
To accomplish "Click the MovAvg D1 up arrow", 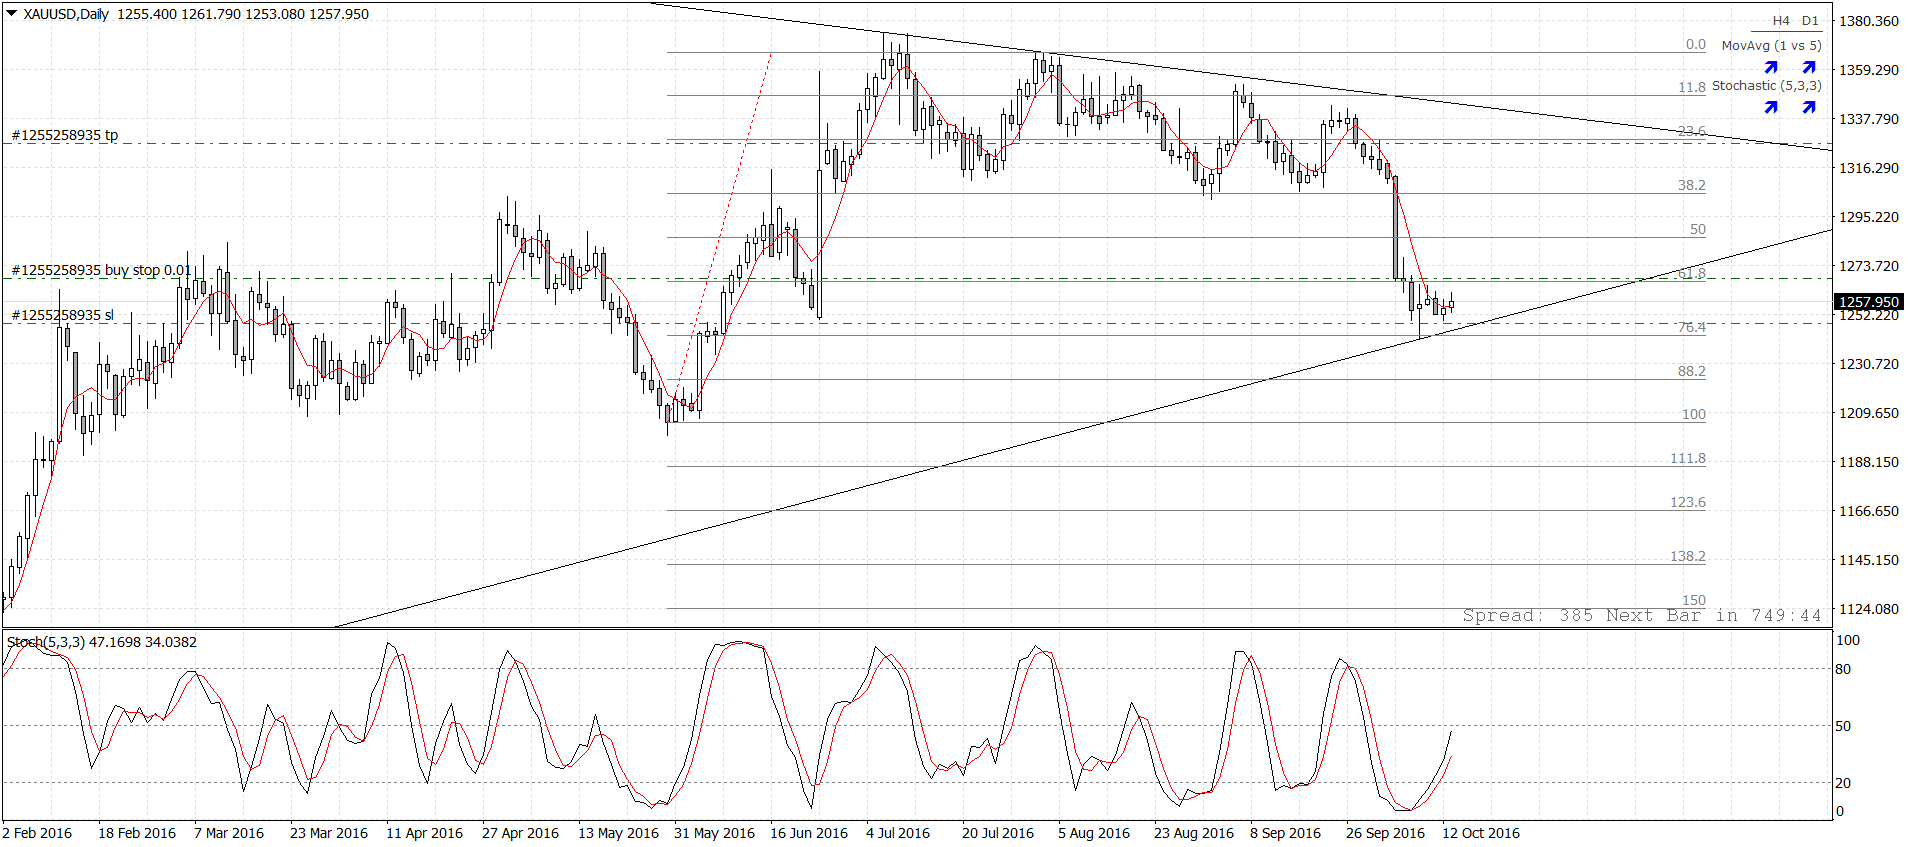I will (1809, 67).
